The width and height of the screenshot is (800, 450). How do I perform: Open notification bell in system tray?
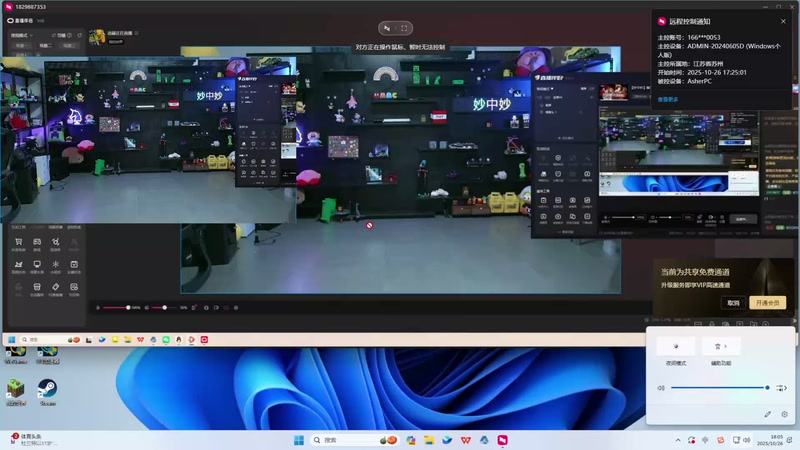[x=790, y=440]
